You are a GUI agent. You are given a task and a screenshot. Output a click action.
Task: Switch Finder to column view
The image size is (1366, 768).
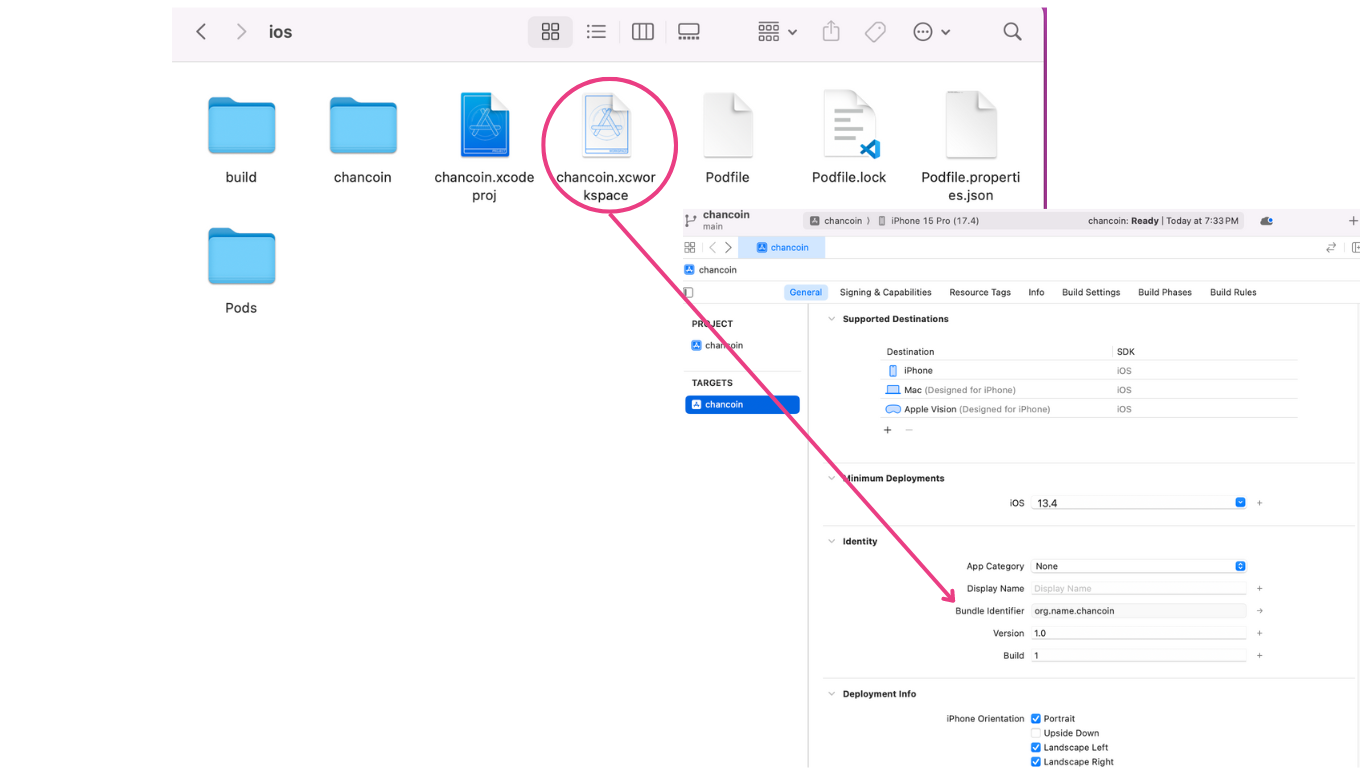tap(643, 32)
